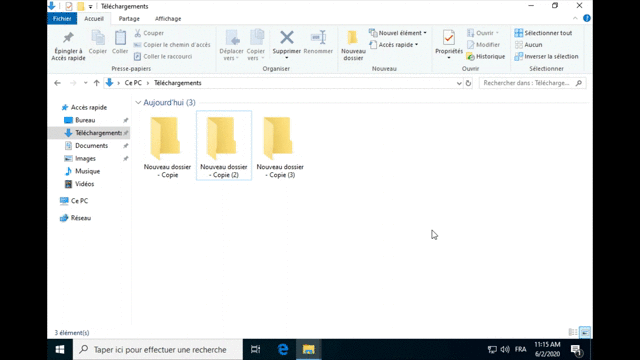Collapse the Aujourd'hui group
This screenshot has width=640, height=360.
(x=138, y=102)
